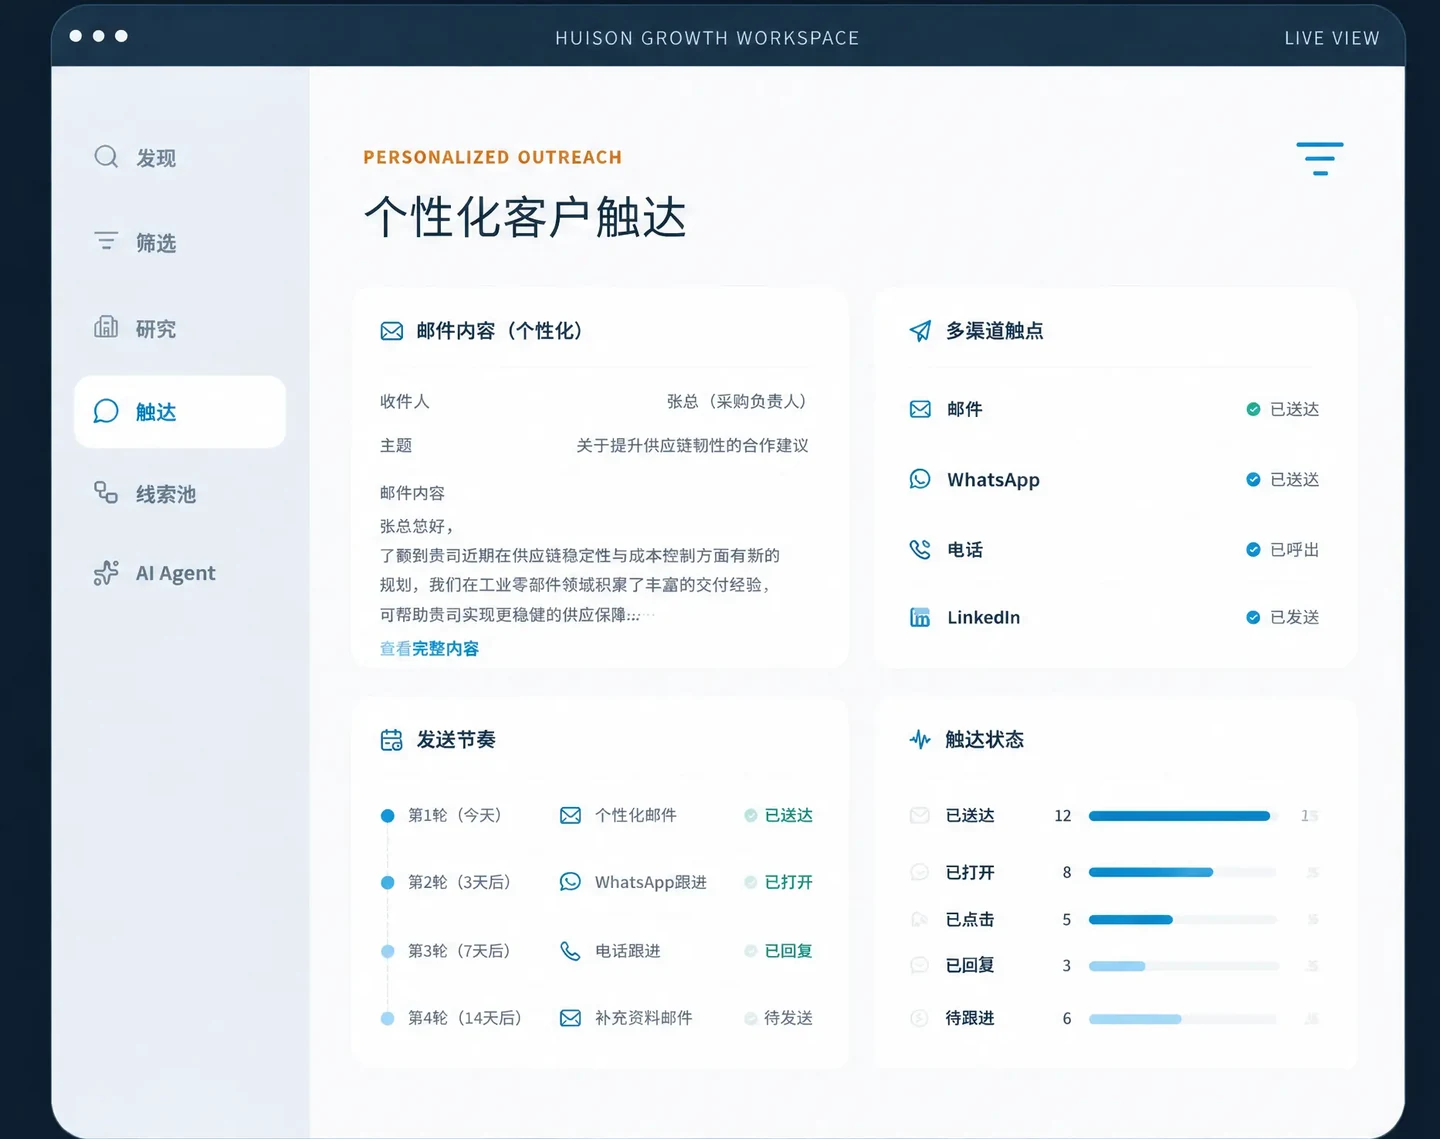Click the 待跟进 progress bar
This screenshot has width=1440, height=1139.
(1183, 1019)
